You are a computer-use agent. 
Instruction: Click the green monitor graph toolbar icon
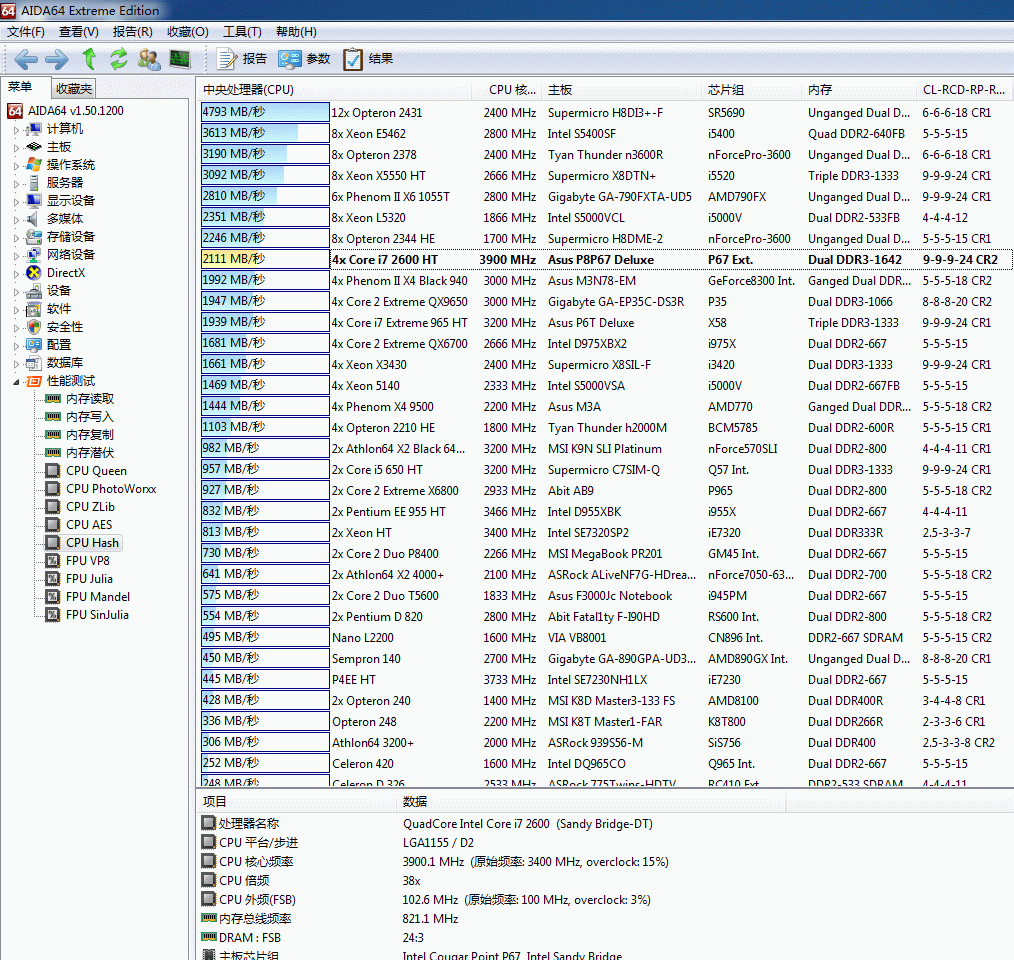click(180, 59)
